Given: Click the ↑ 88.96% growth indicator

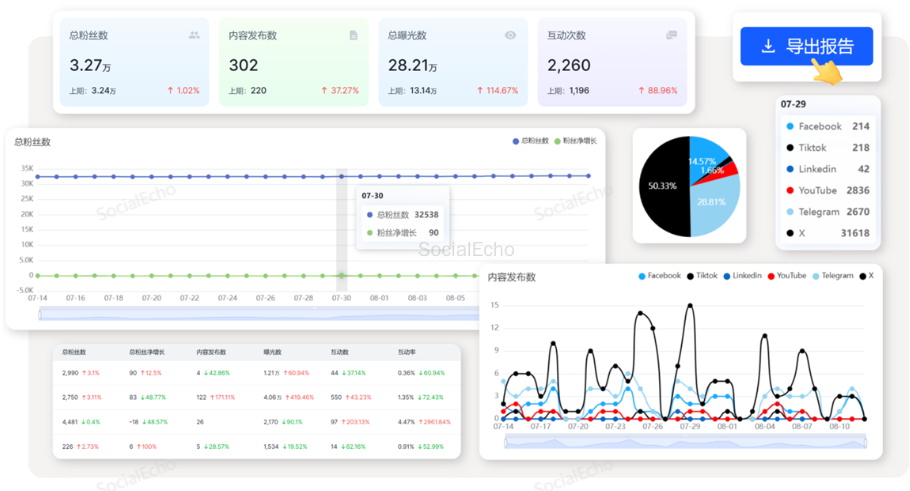Looking at the screenshot, I should (x=658, y=91).
